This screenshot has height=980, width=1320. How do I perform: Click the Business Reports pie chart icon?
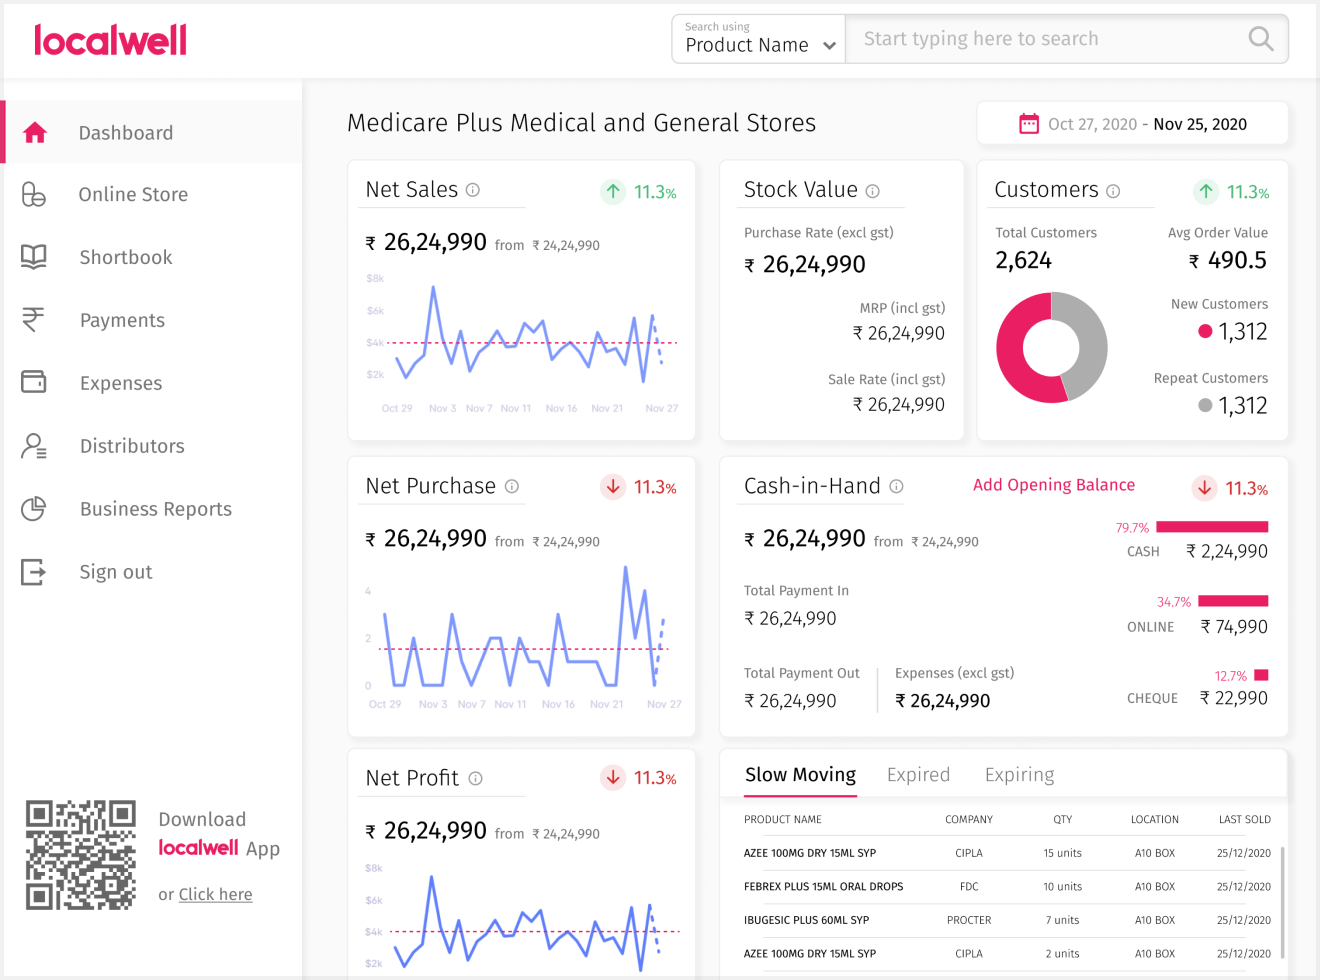click(x=34, y=509)
